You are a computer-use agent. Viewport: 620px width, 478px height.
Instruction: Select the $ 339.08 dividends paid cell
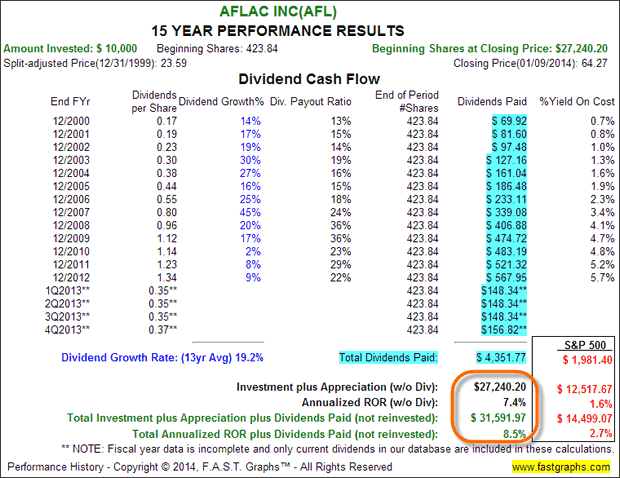[x=506, y=212]
